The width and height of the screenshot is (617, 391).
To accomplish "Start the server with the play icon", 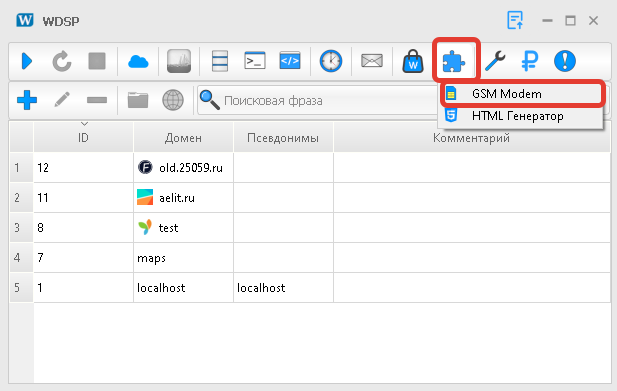I will point(27,61).
